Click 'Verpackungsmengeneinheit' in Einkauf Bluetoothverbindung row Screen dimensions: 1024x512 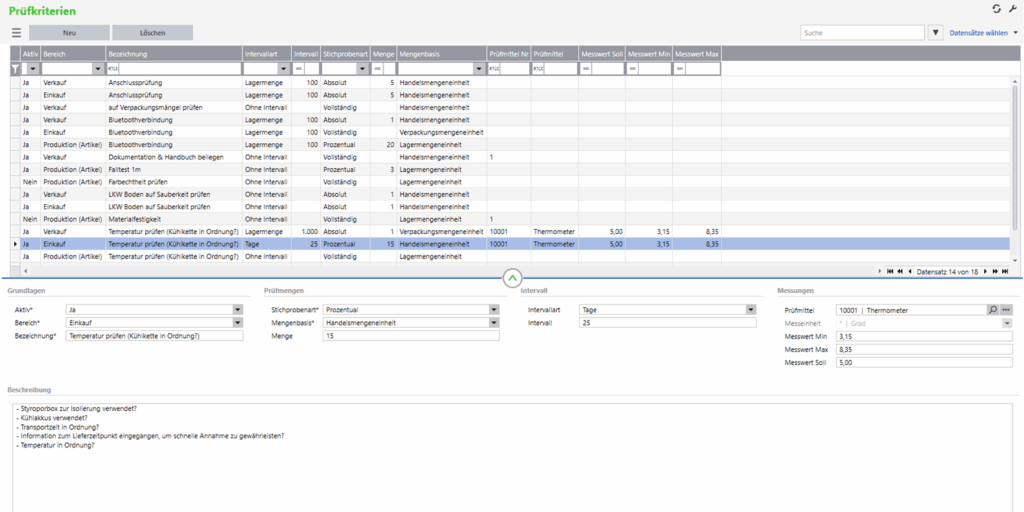pos(442,132)
